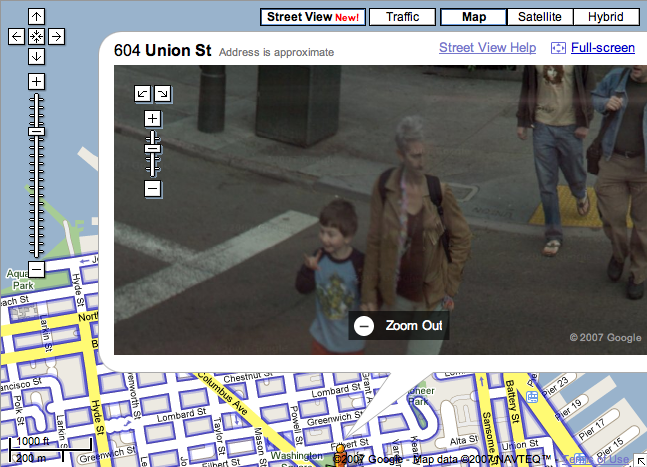Screen dimensions: 647x467
Task: Click the map zoom slider handle
Action: click(36, 131)
